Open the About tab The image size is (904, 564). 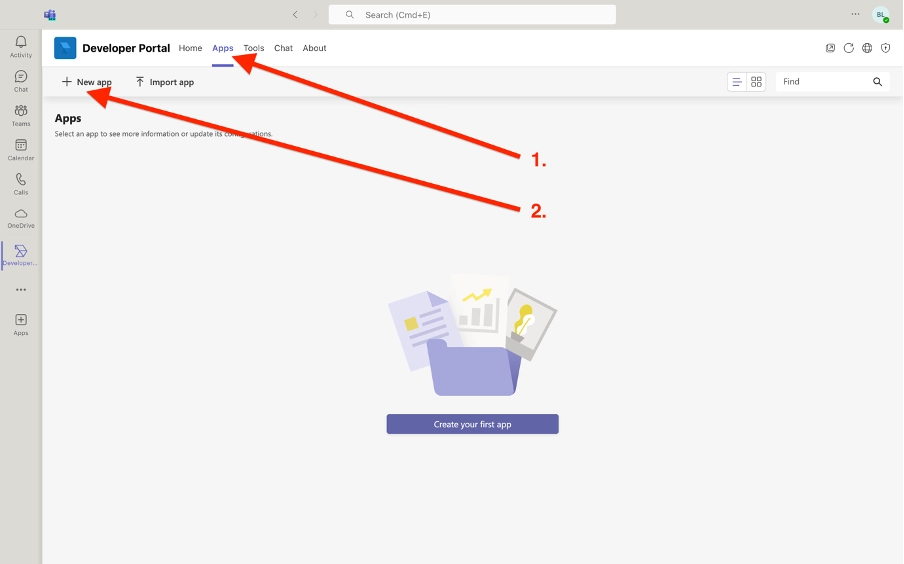click(314, 48)
